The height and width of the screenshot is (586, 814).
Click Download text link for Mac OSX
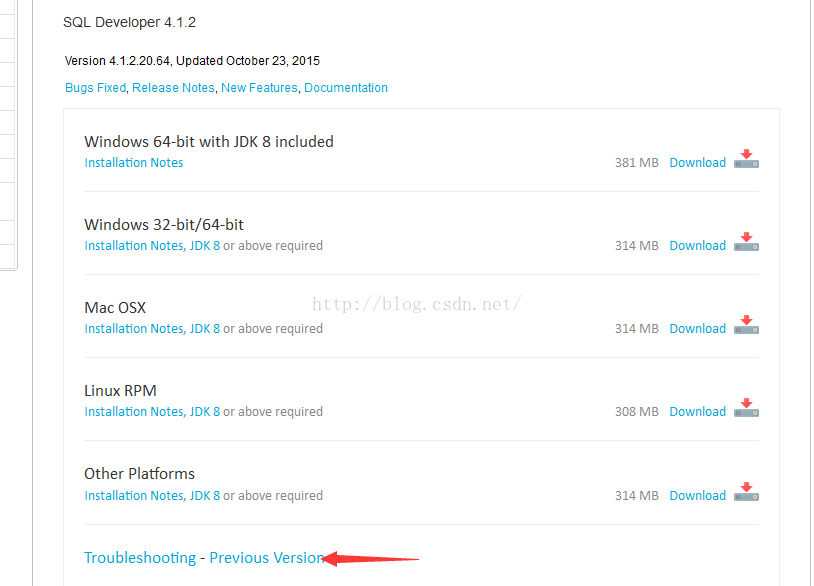697,329
